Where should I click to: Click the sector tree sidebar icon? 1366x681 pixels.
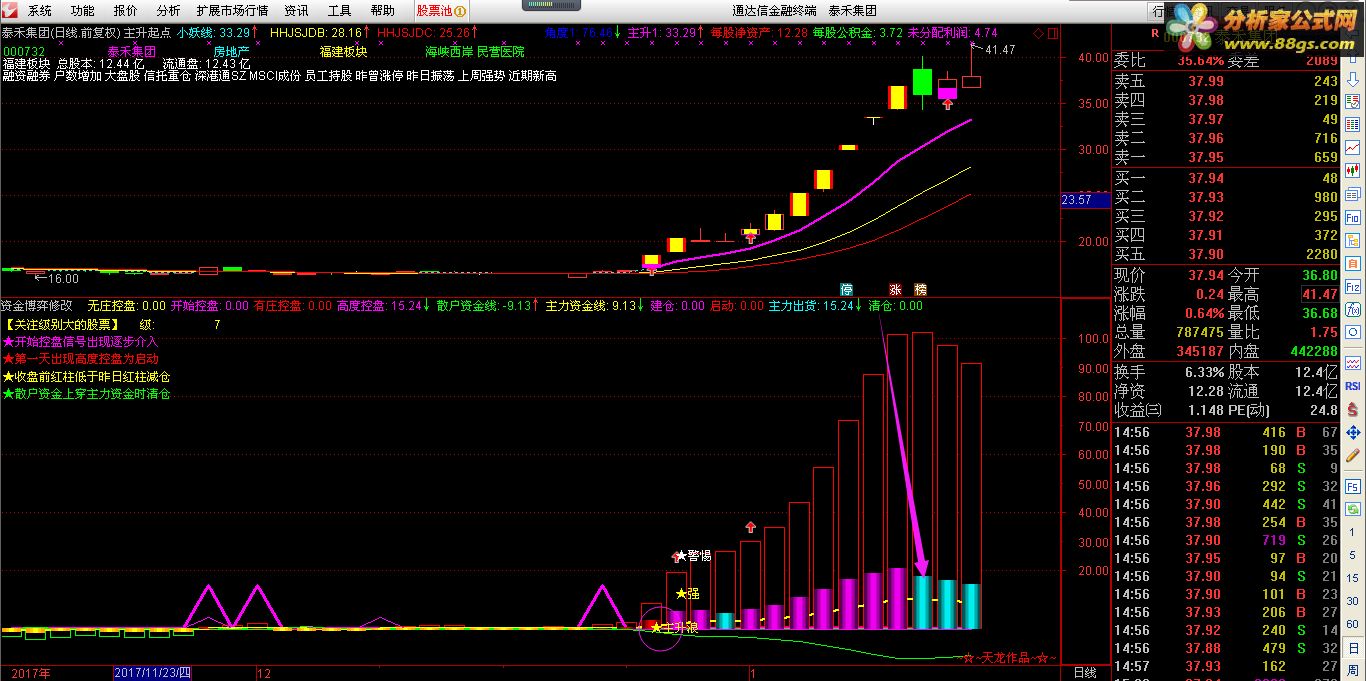coord(1353,239)
